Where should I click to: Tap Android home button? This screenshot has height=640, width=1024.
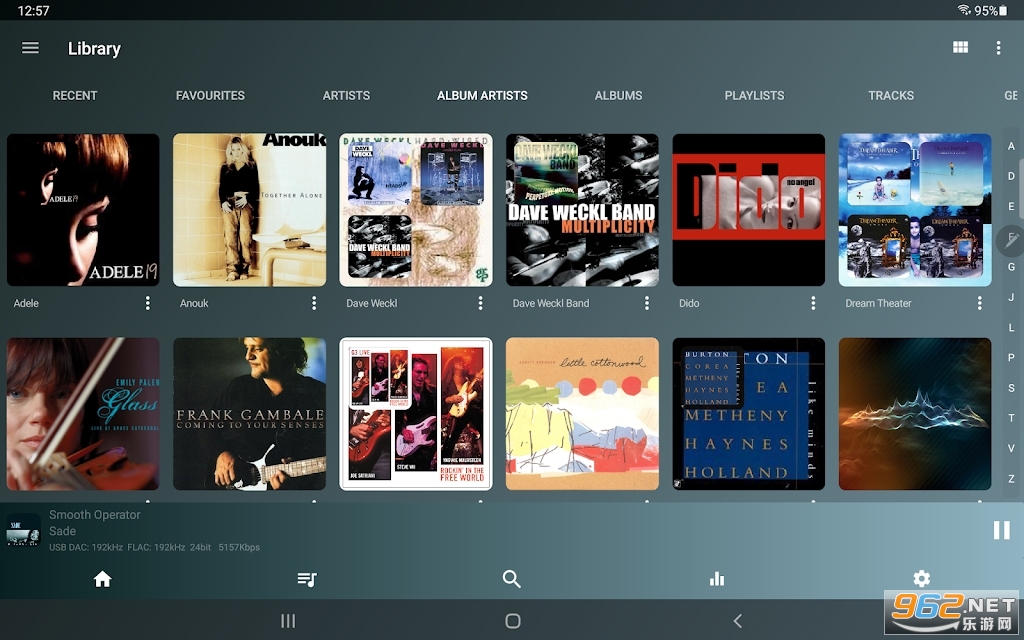[513, 620]
